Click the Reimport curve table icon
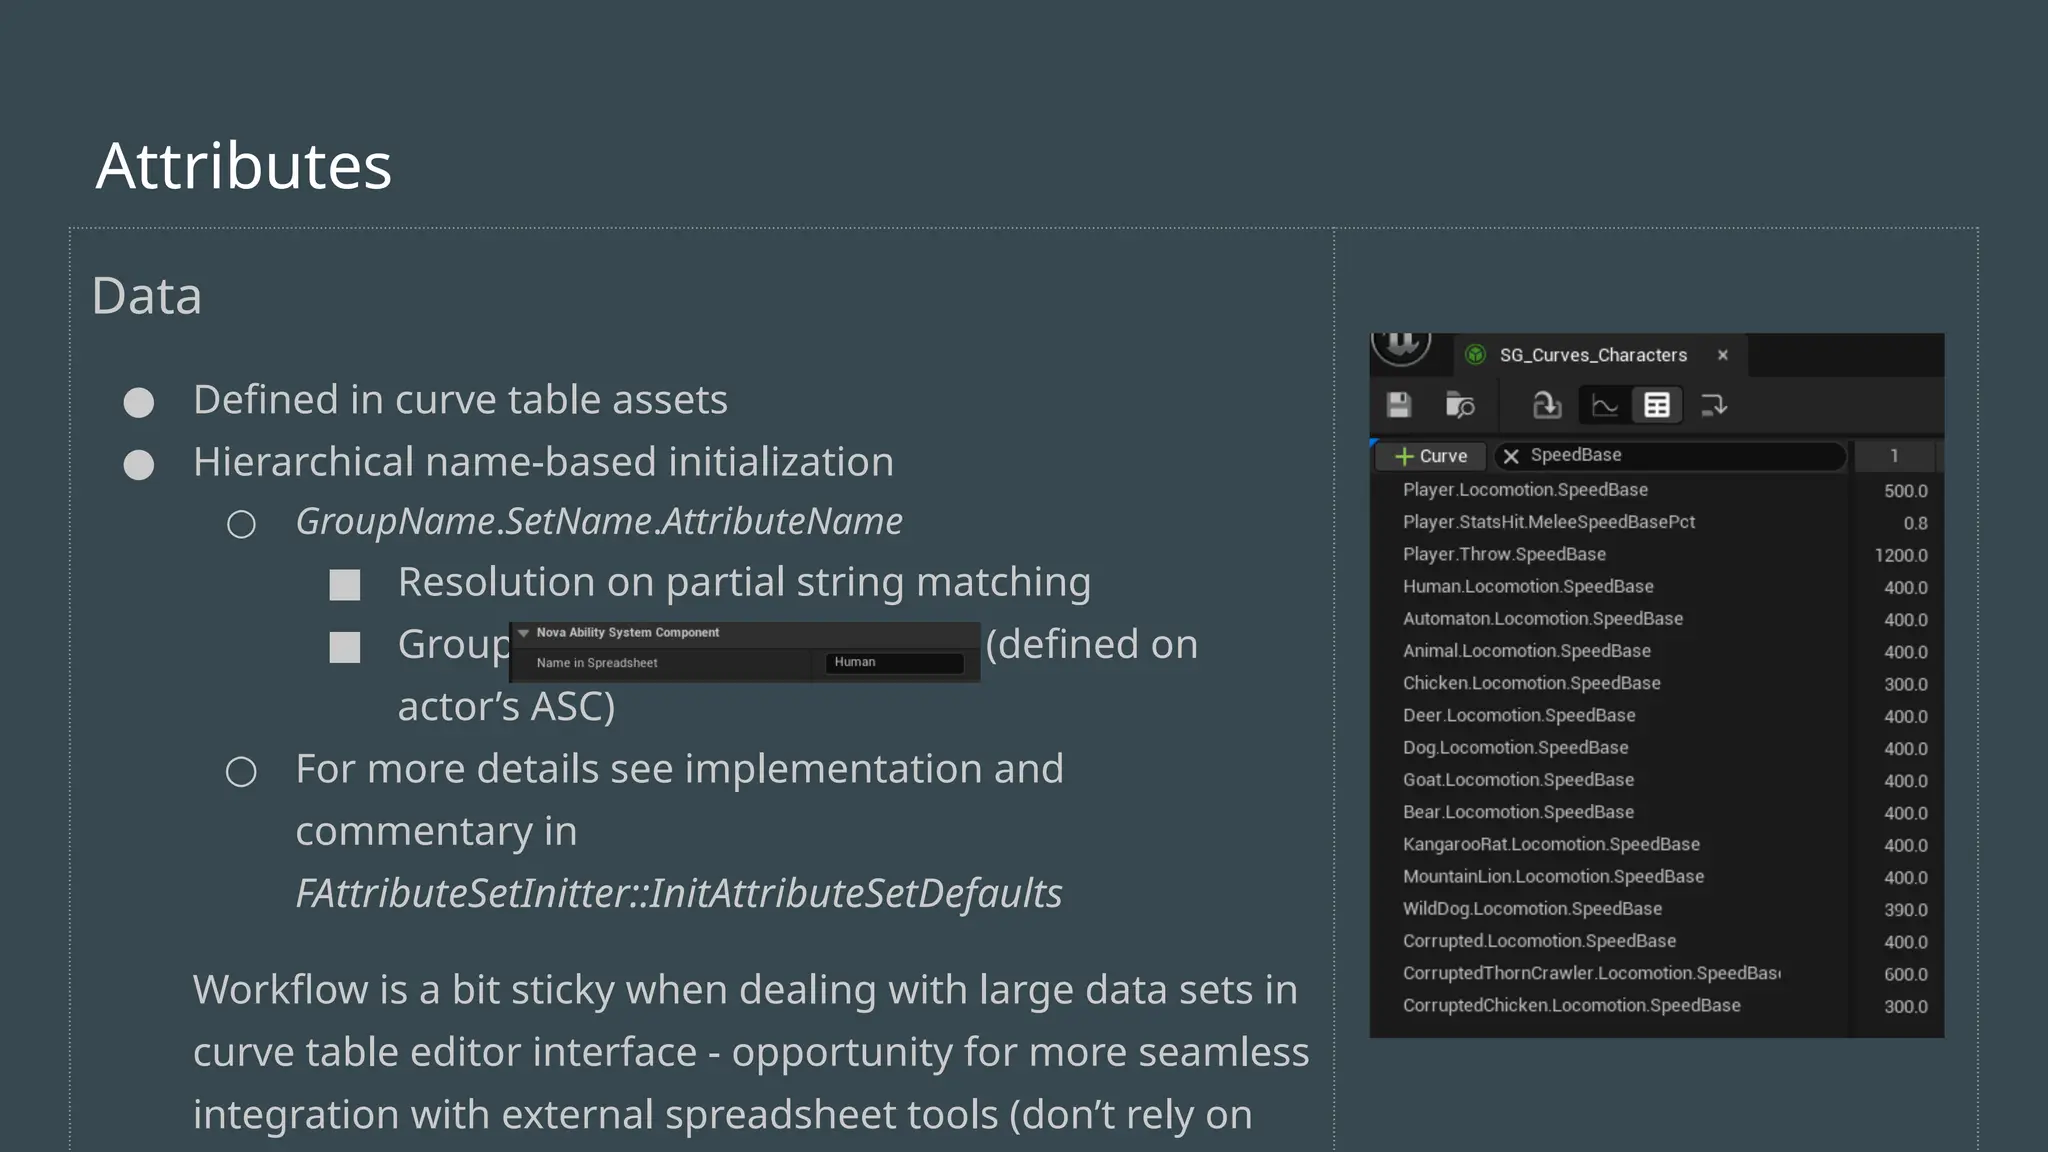2048x1152 pixels. coord(1547,405)
